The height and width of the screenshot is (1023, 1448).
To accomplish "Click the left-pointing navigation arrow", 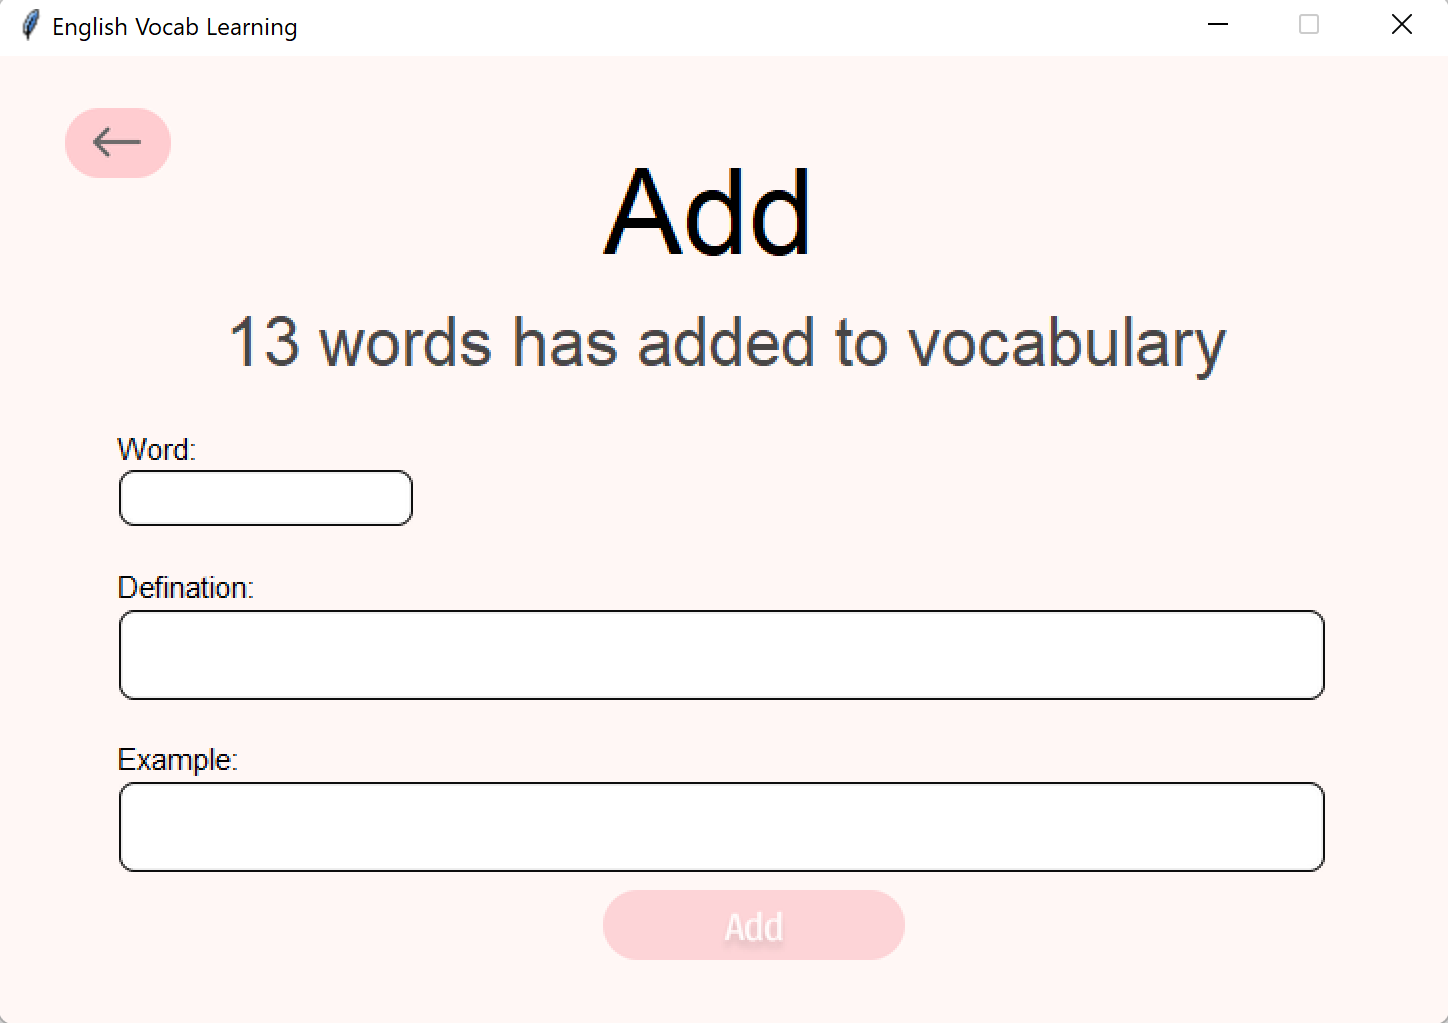I will pyautogui.click(x=117, y=143).
